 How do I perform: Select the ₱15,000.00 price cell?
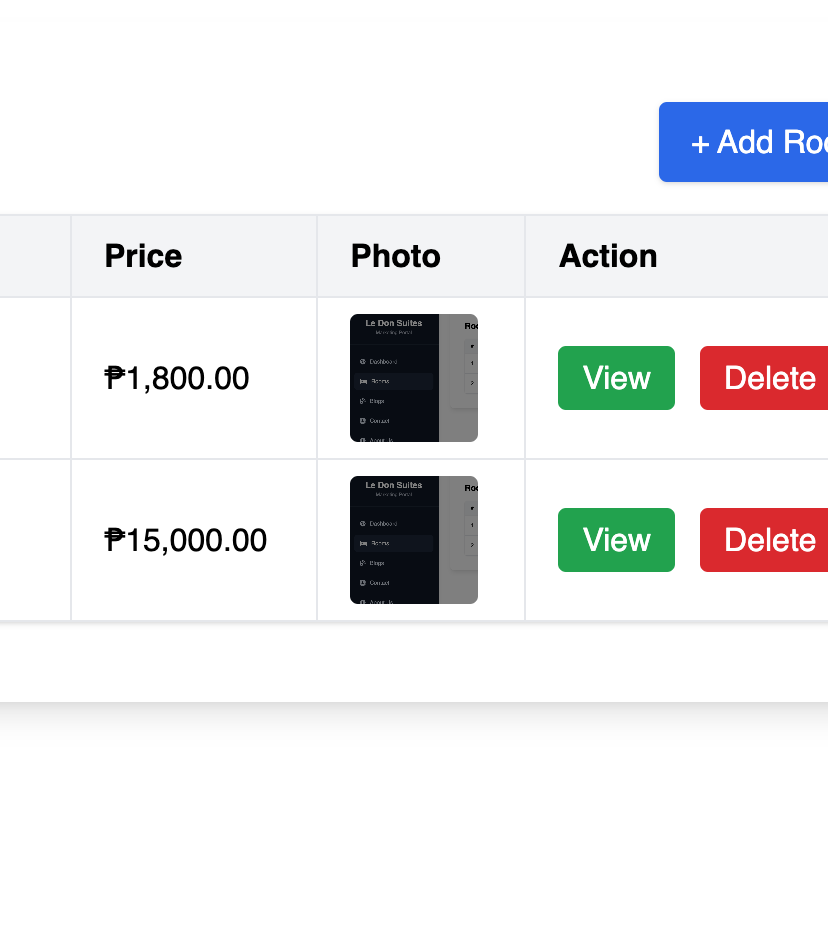tap(186, 540)
